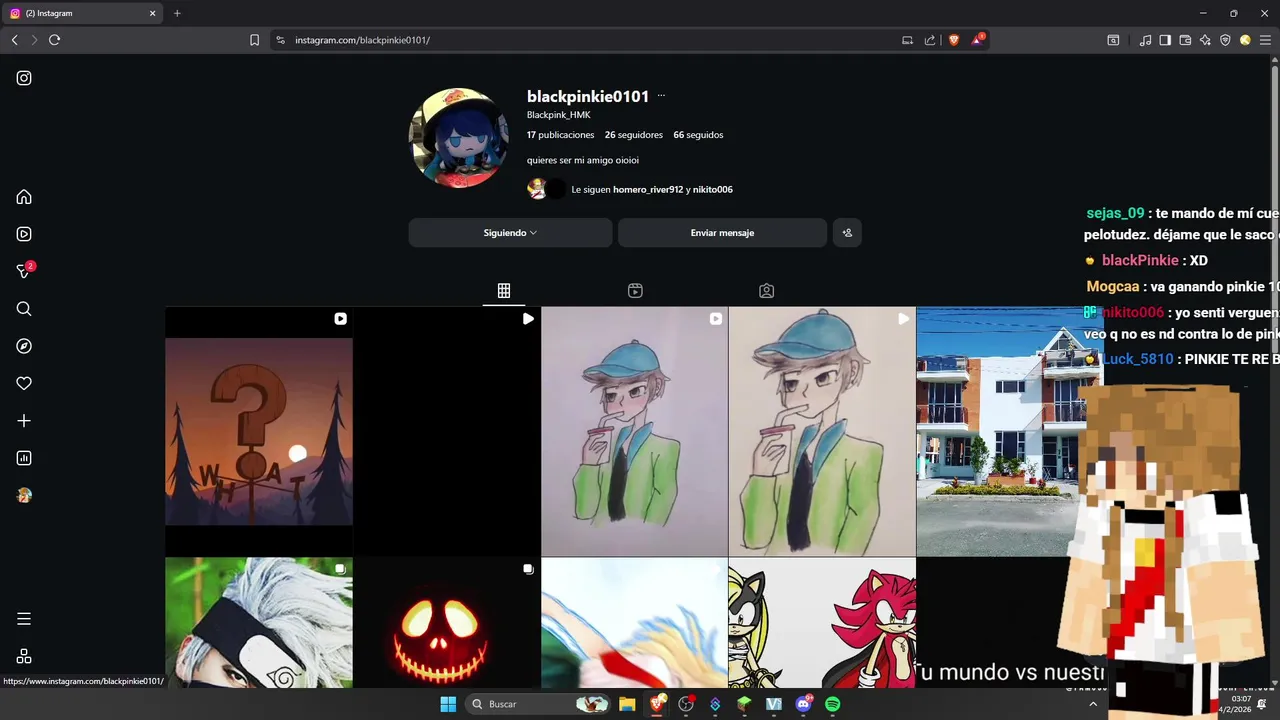The width and height of the screenshot is (1280, 720).
Task: Open the 26 seguidores list
Action: (634, 135)
